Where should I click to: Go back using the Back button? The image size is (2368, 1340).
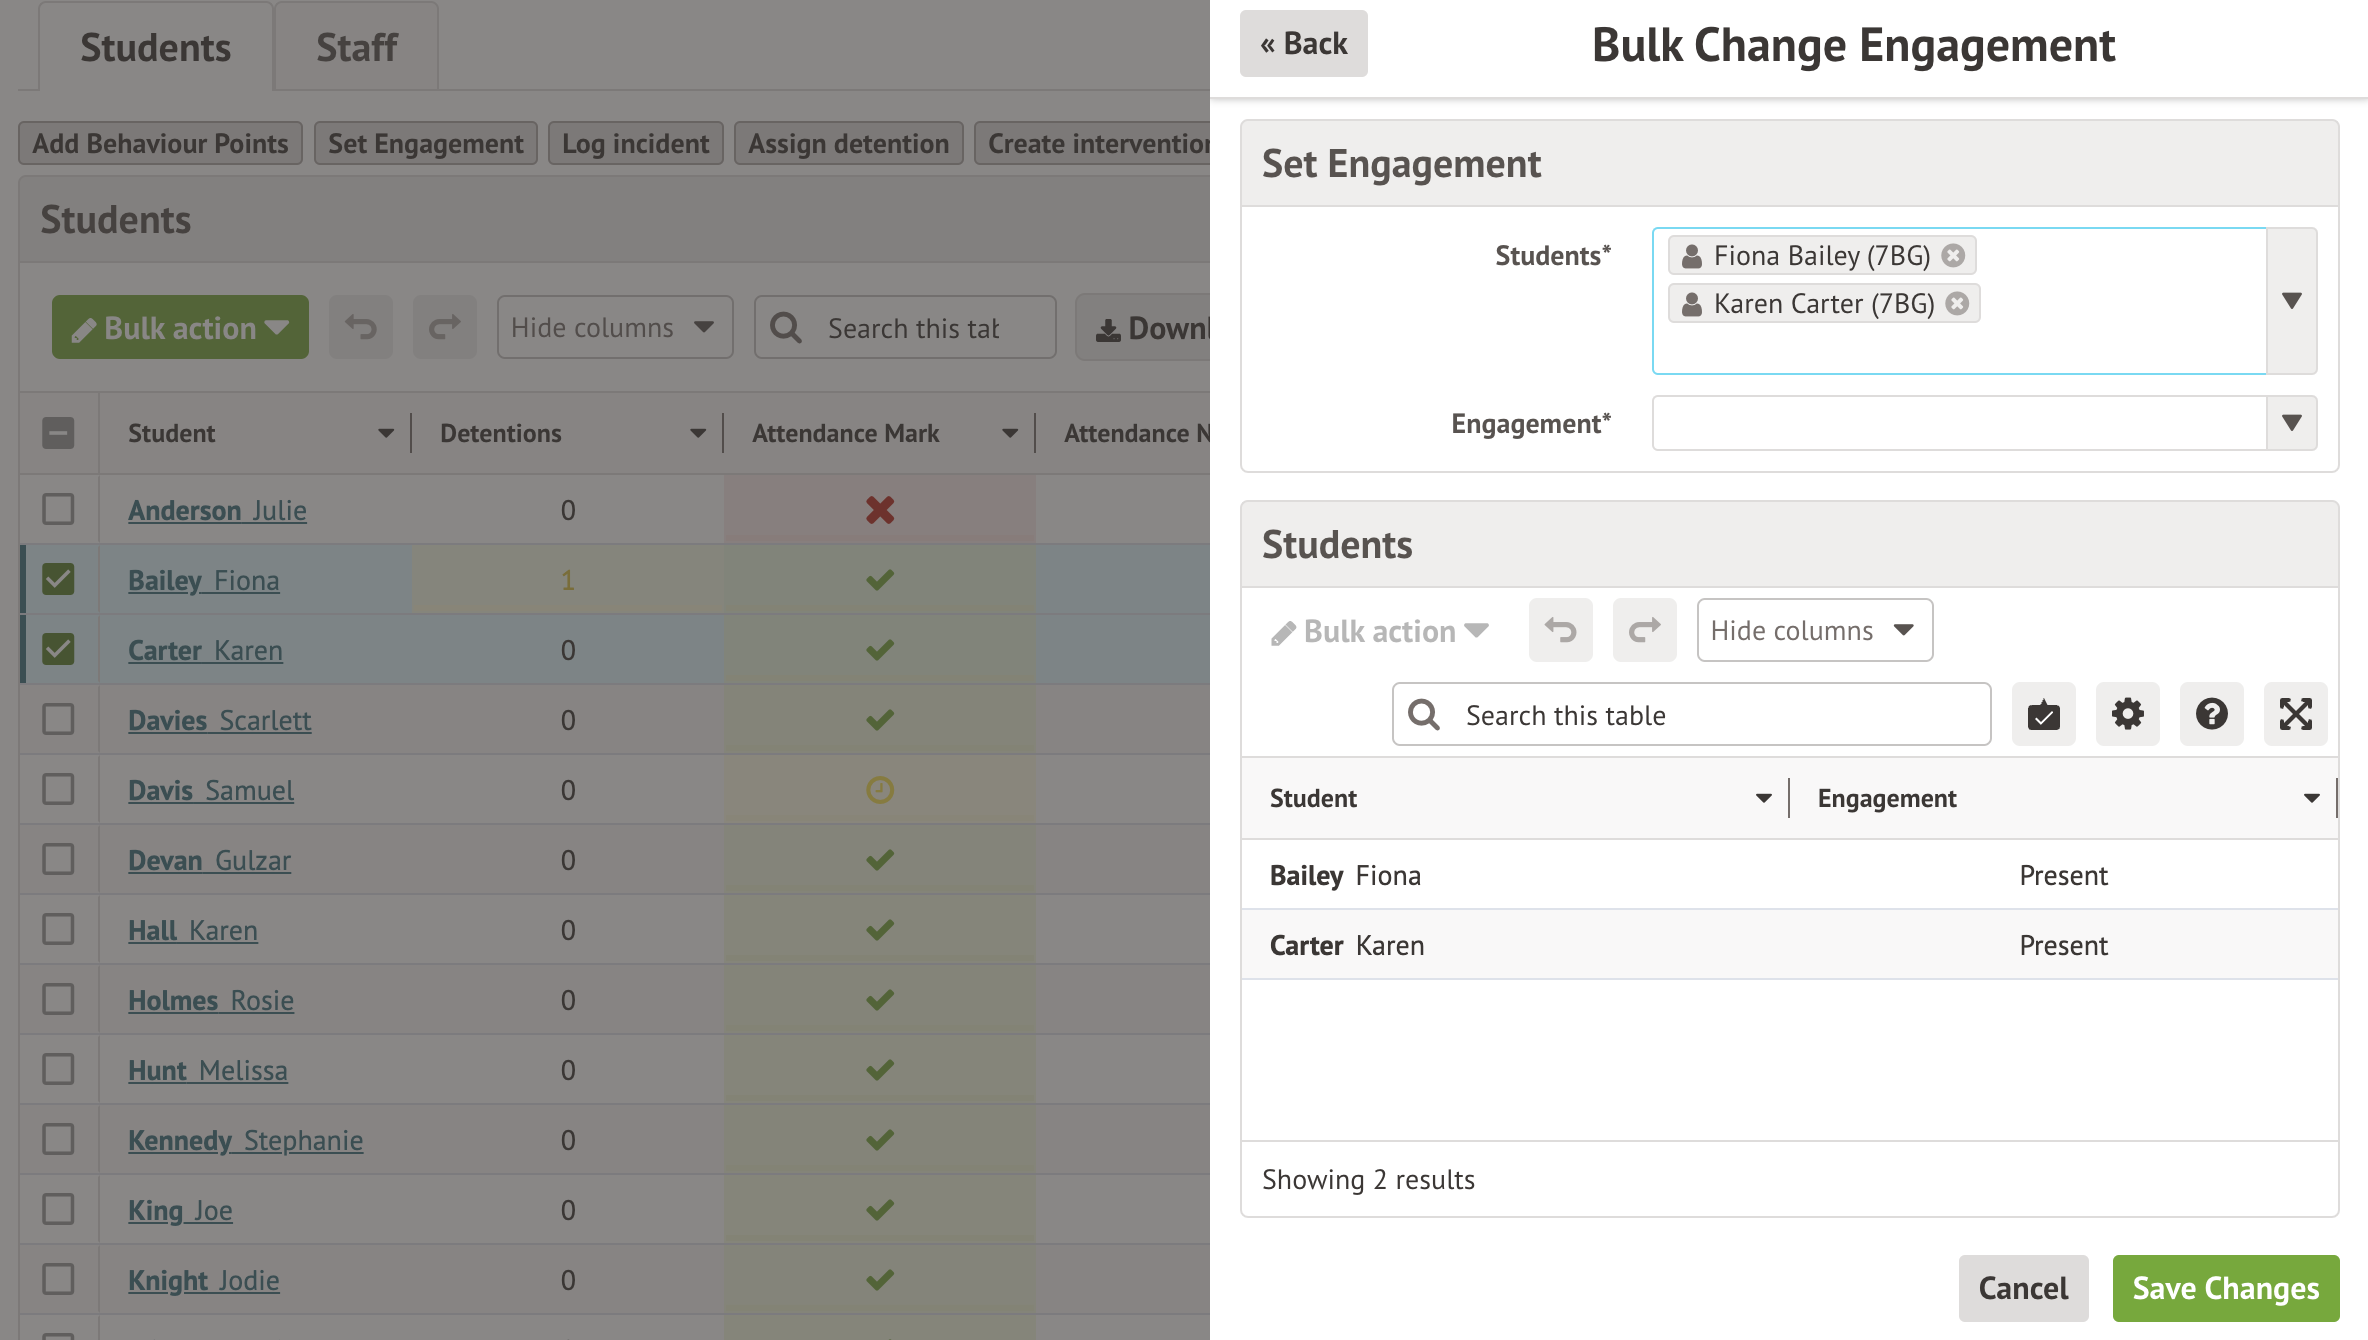[x=1303, y=44]
